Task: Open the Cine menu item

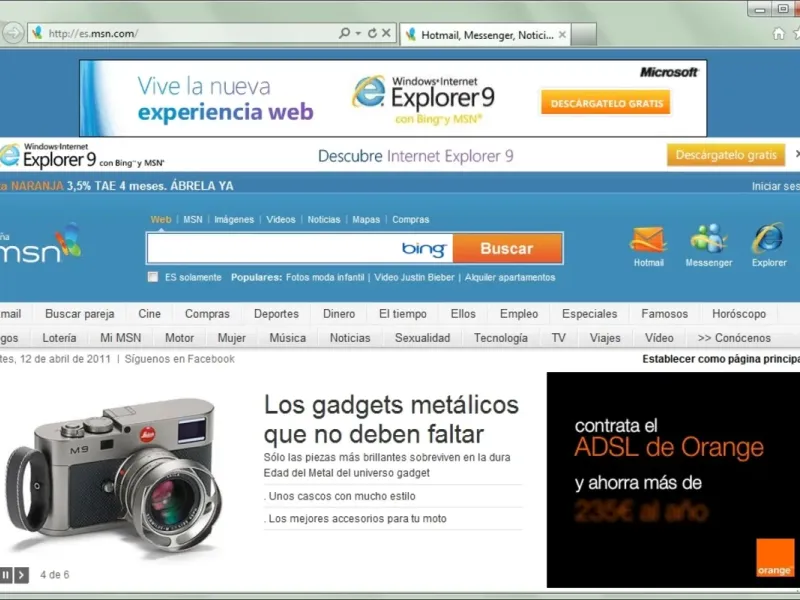Action: click(149, 314)
